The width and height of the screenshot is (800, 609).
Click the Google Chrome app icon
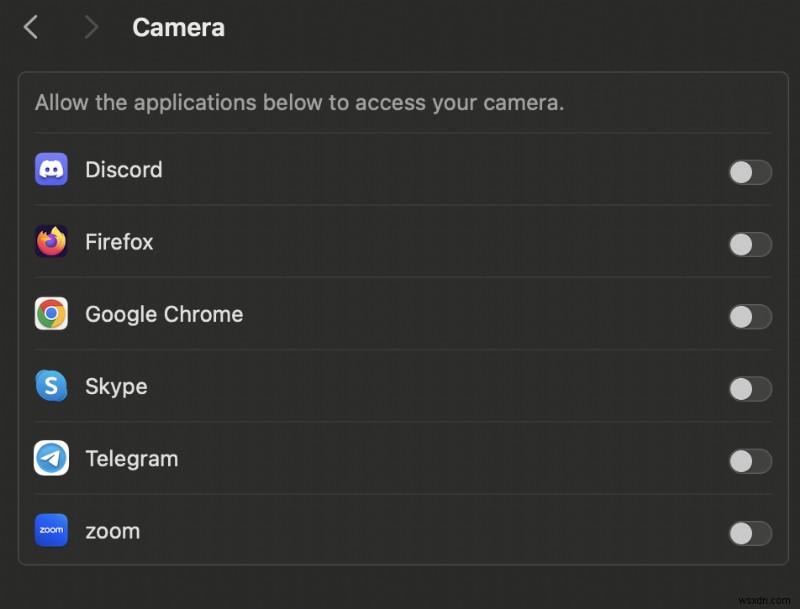51,314
